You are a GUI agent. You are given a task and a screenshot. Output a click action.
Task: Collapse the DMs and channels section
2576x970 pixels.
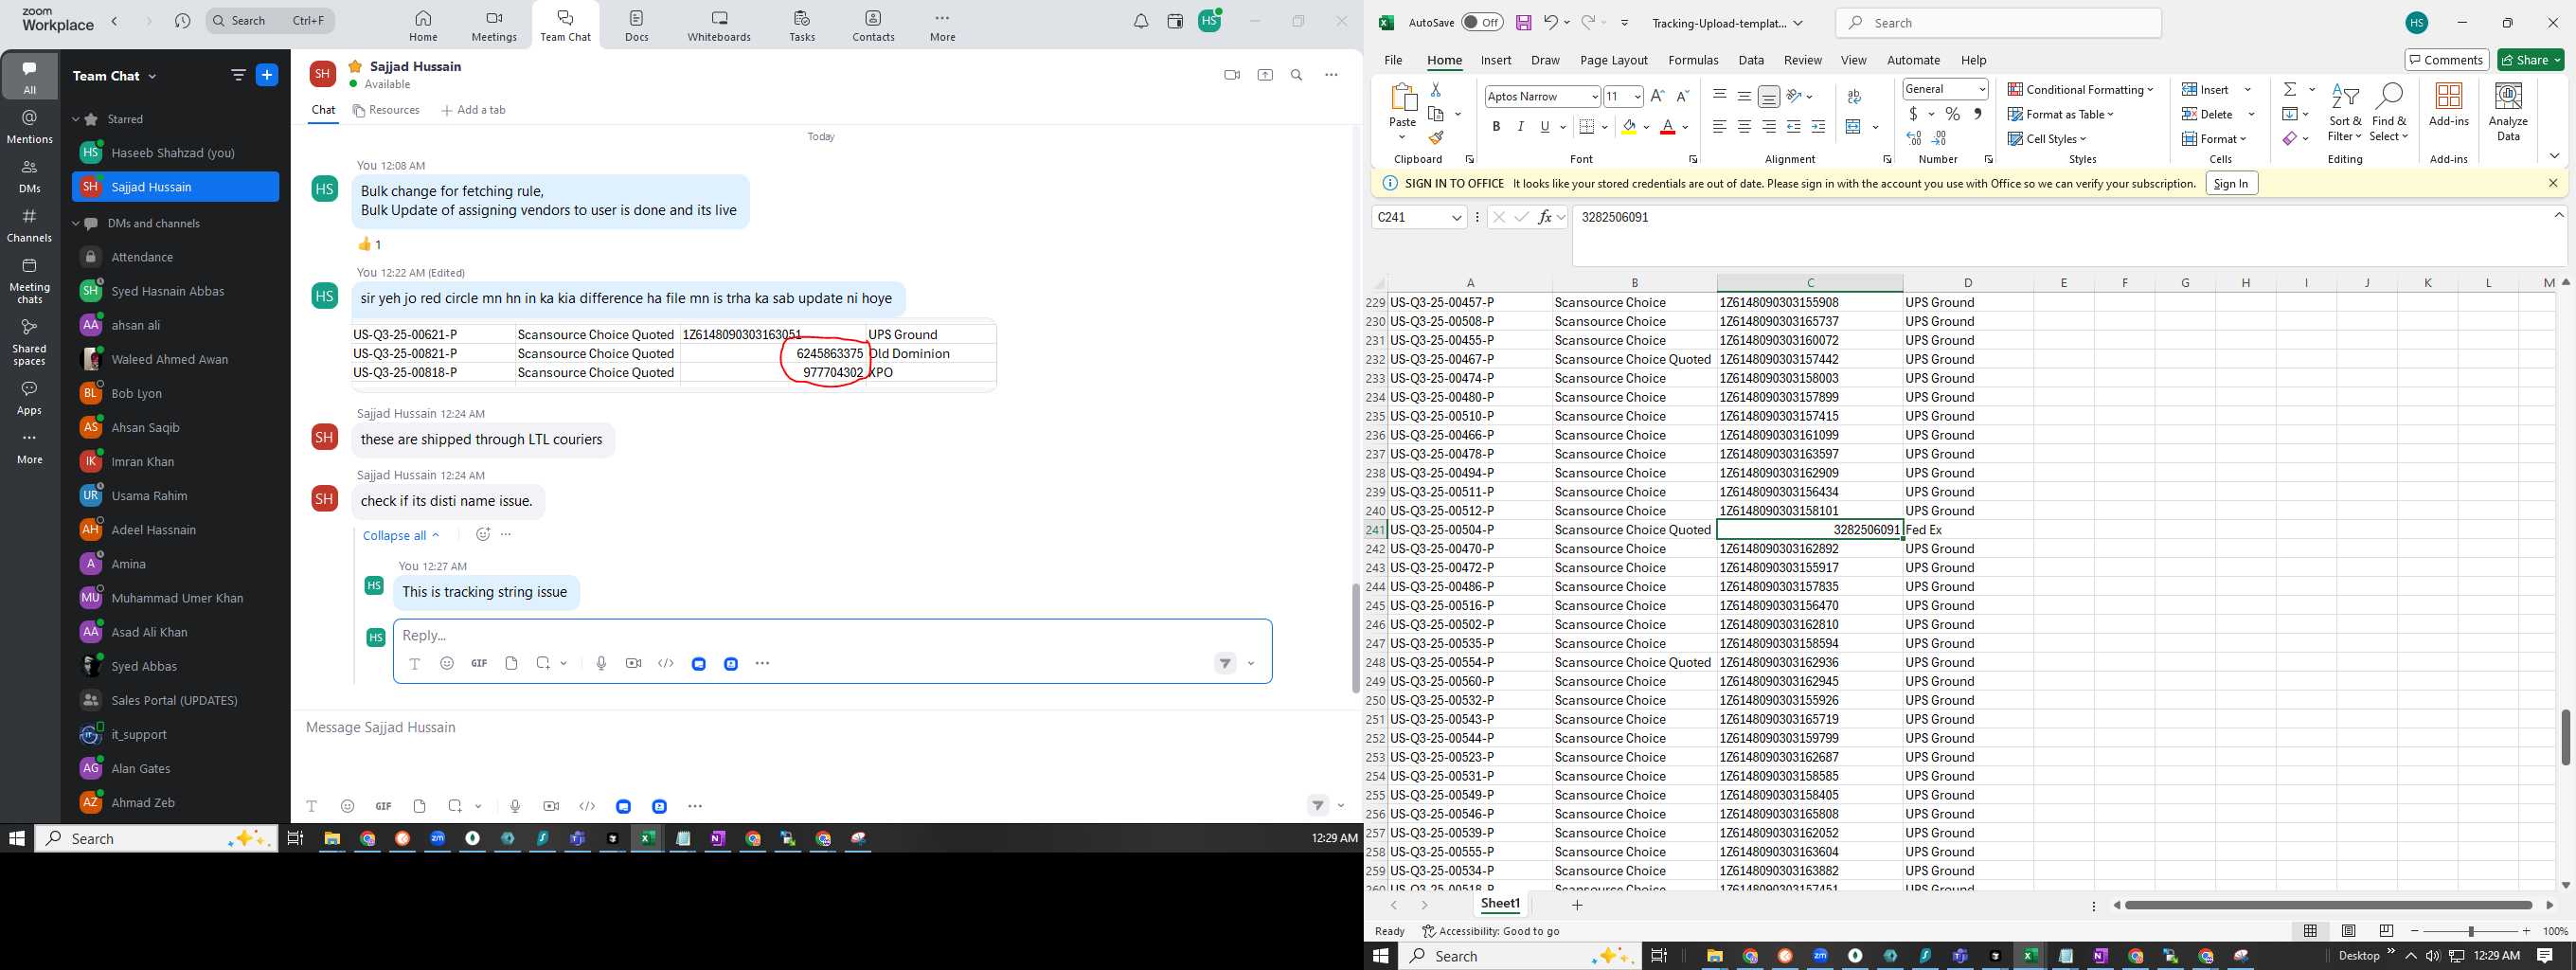tap(75, 223)
